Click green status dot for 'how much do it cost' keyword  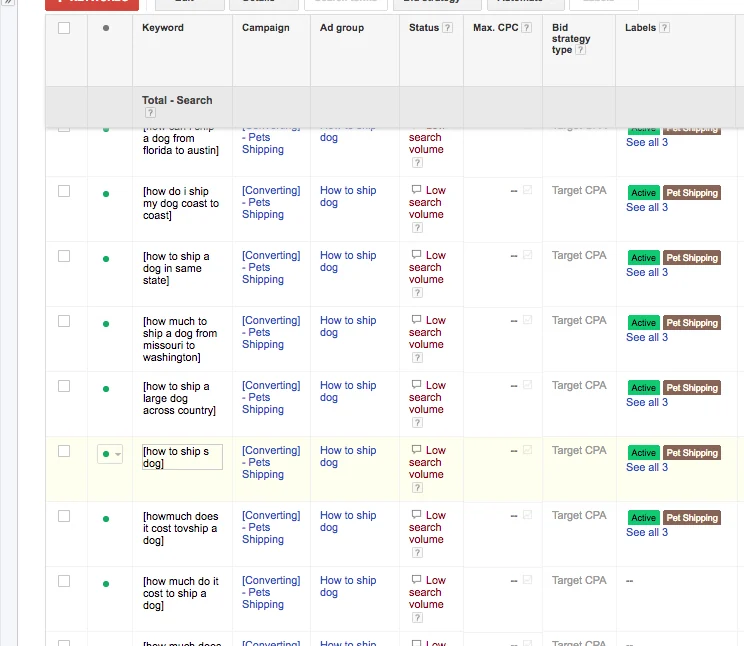[x=106, y=584]
